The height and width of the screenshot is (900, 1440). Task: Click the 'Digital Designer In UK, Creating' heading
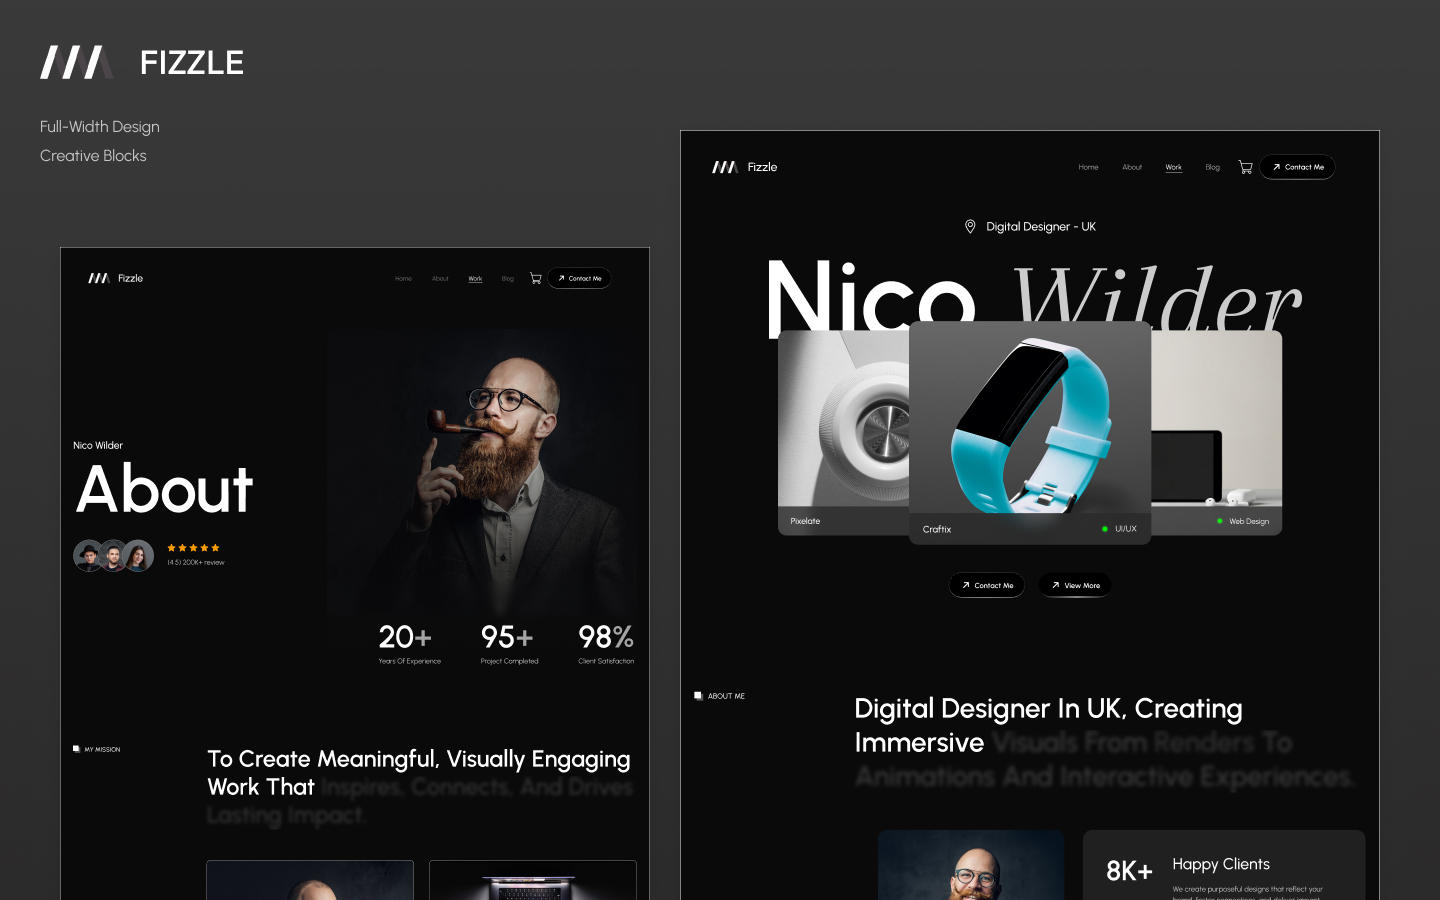click(1048, 709)
